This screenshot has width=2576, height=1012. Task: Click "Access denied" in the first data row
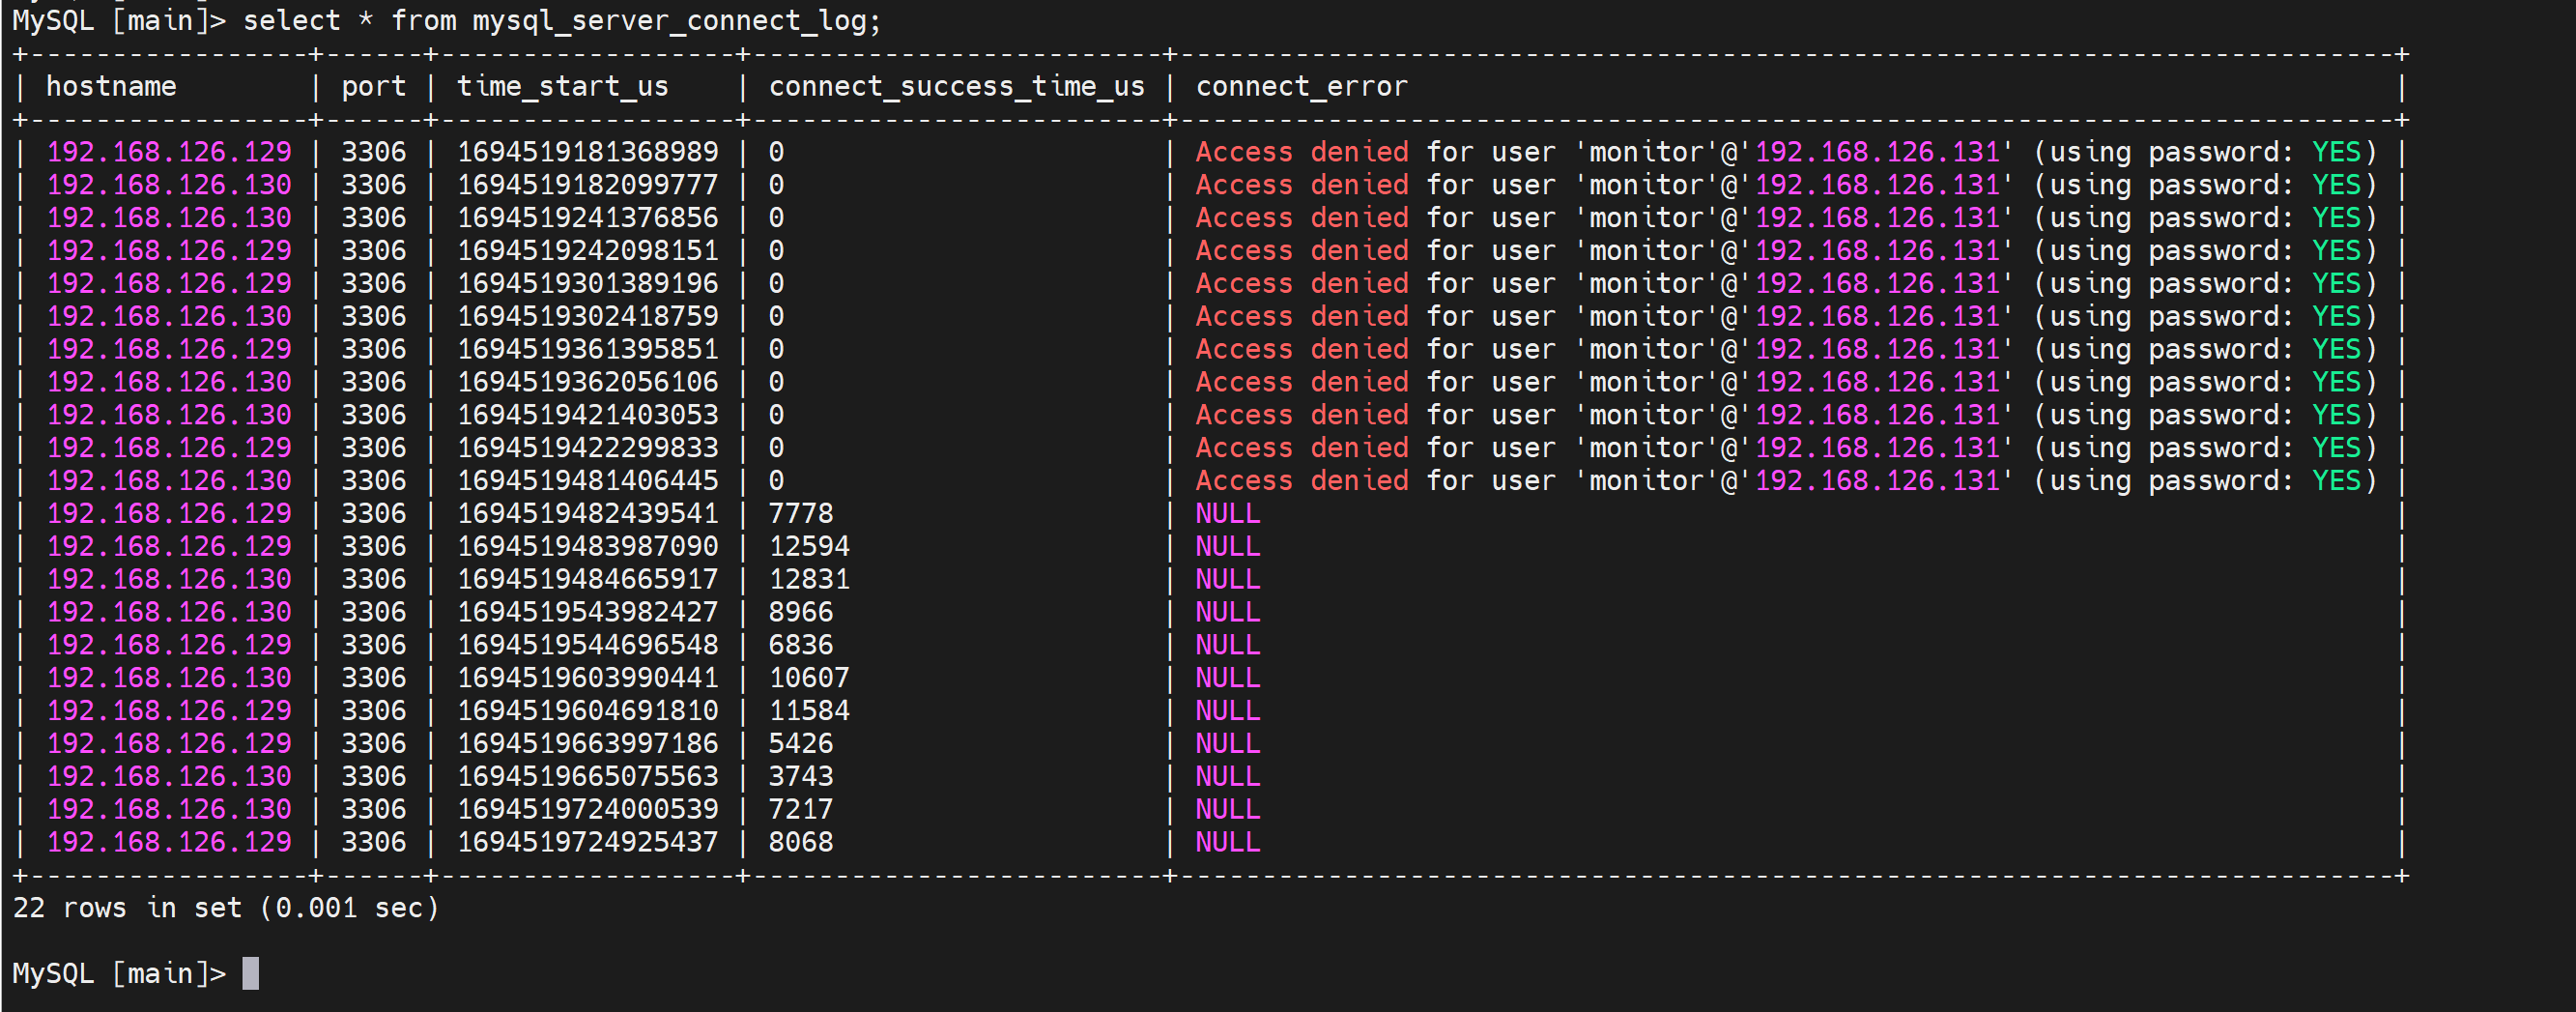point(1301,152)
